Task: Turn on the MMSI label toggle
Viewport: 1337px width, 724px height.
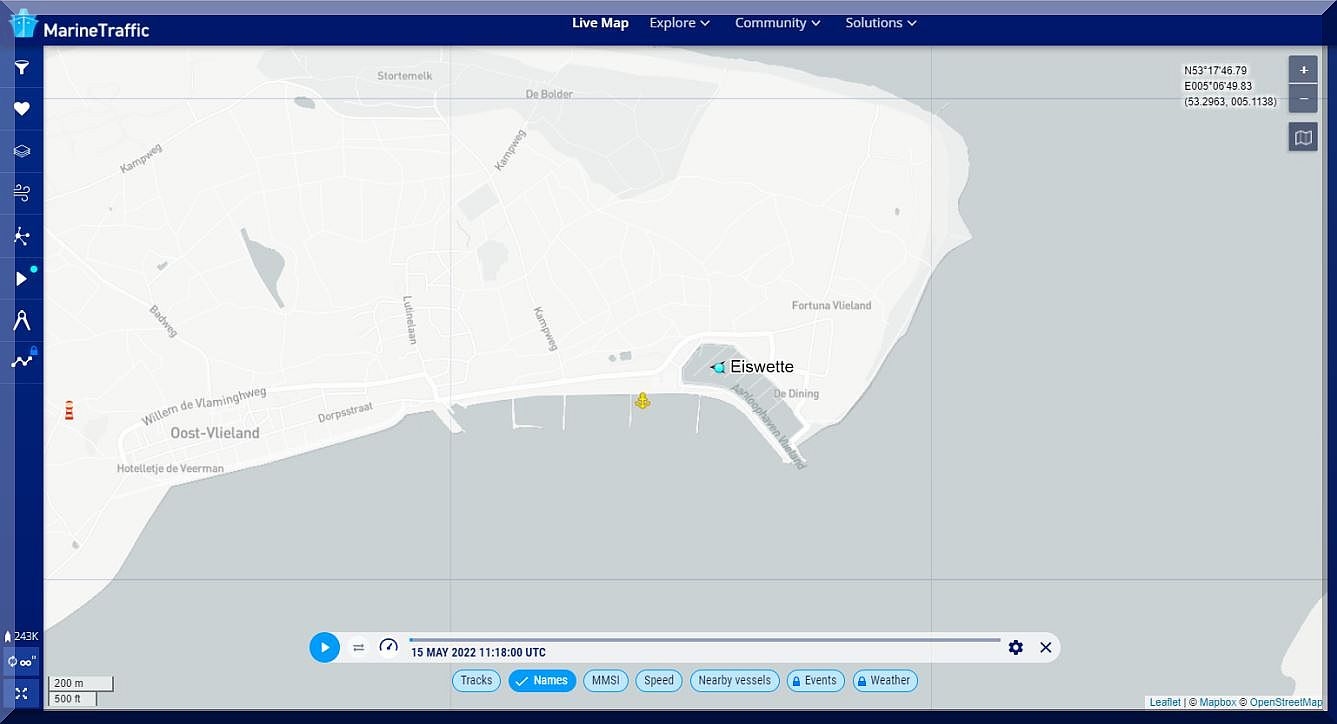Action: coord(605,681)
